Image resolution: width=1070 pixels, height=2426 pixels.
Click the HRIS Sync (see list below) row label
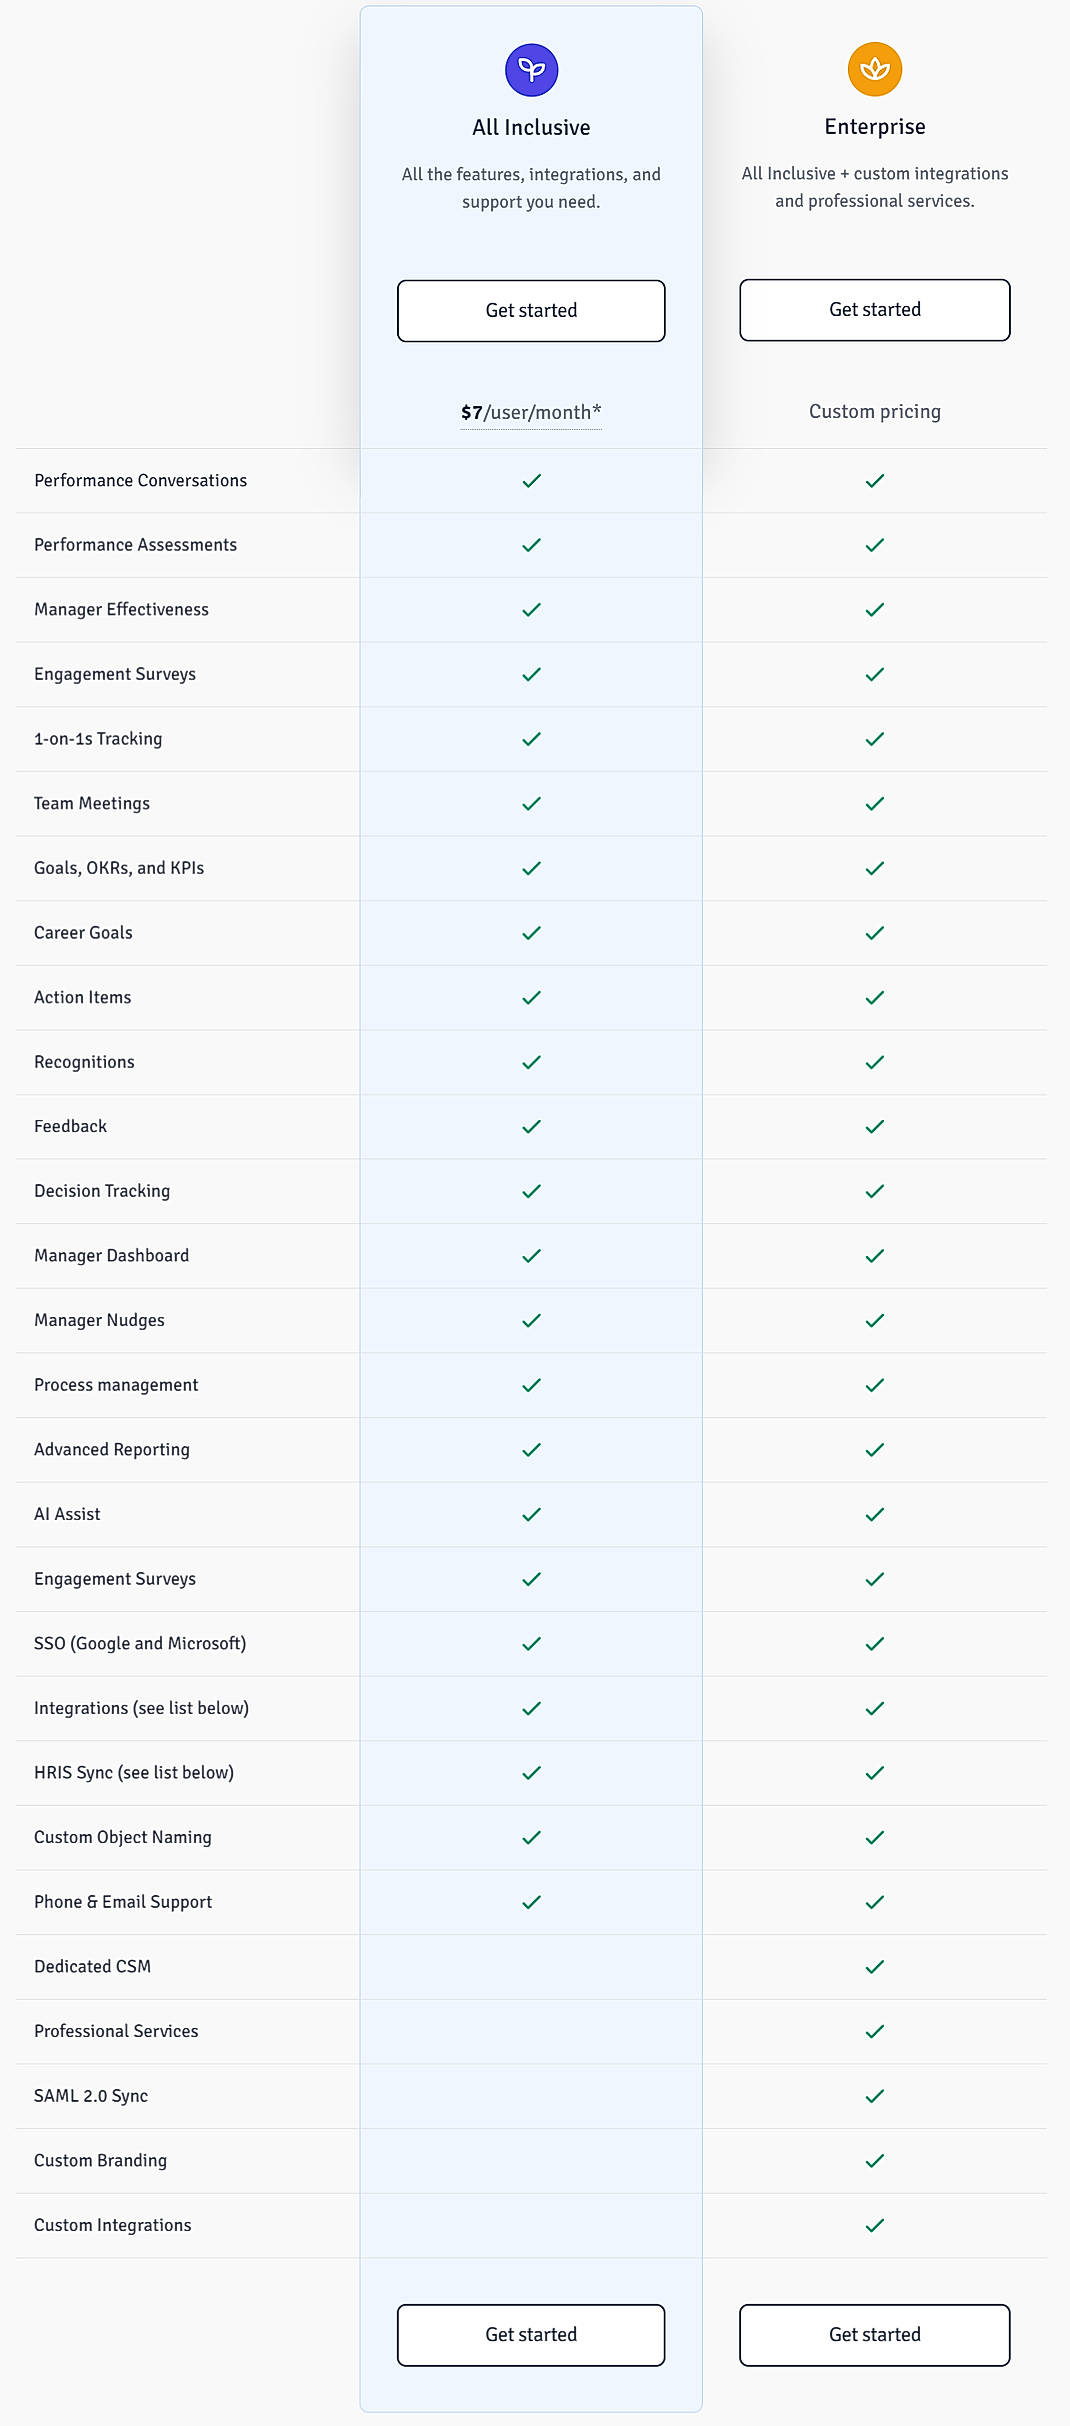pos(134,1772)
